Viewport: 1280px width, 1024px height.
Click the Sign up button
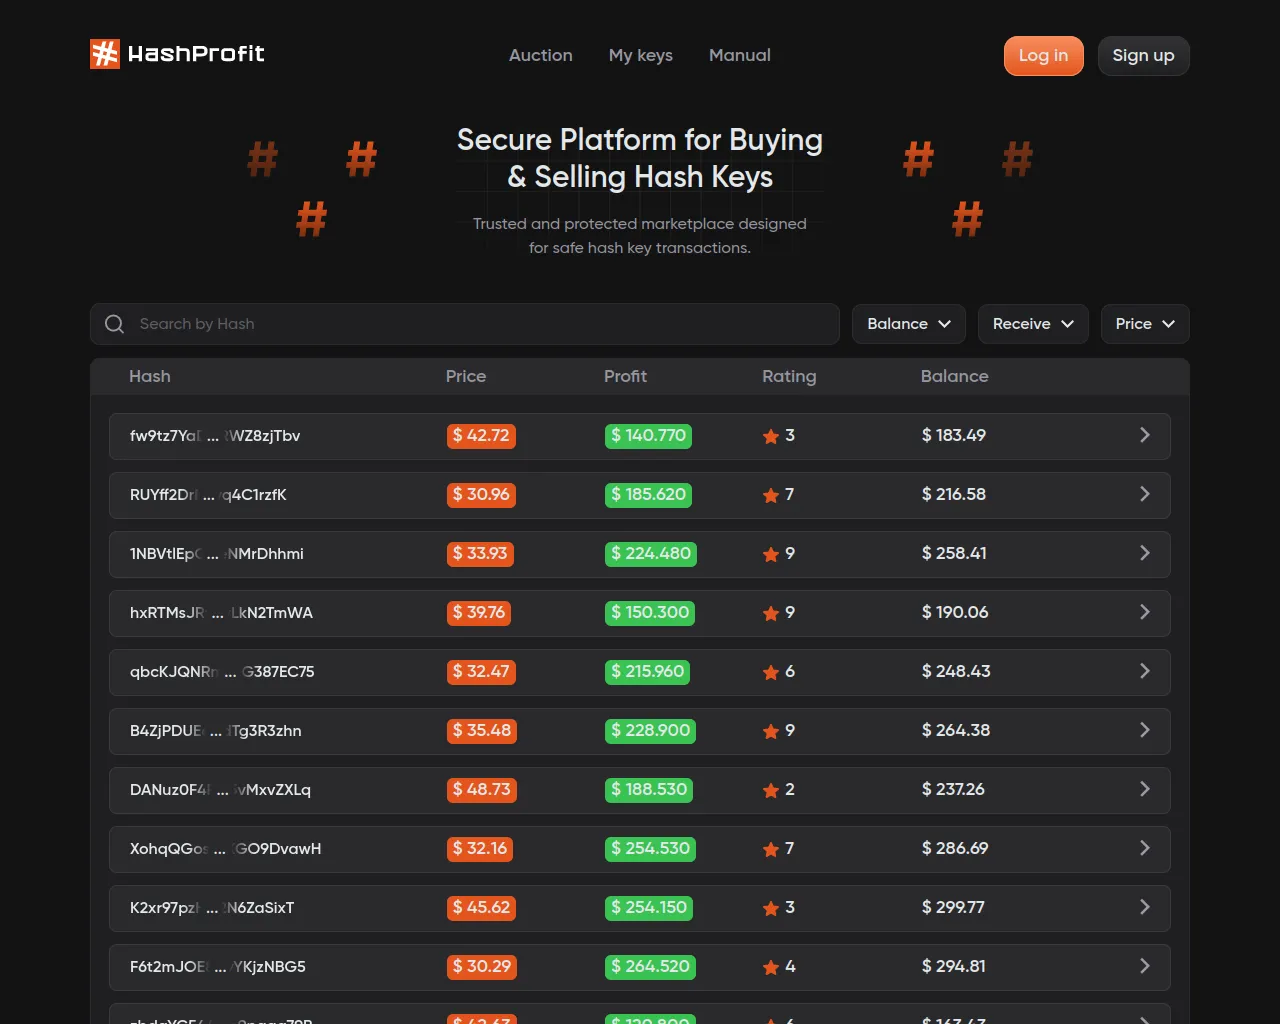click(x=1143, y=56)
